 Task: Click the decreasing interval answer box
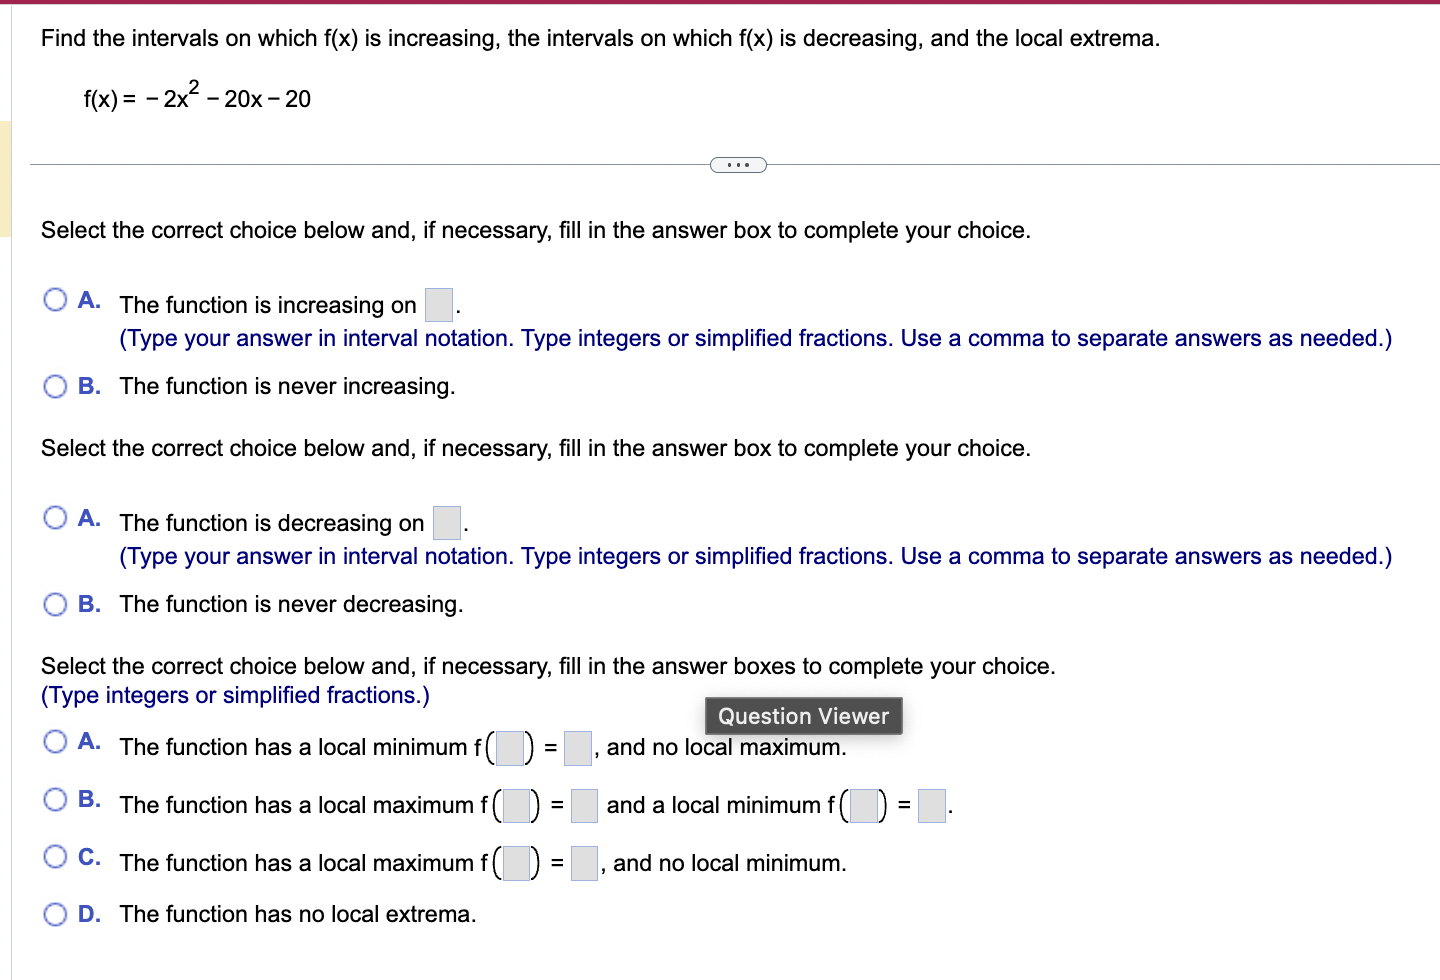point(446,522)
